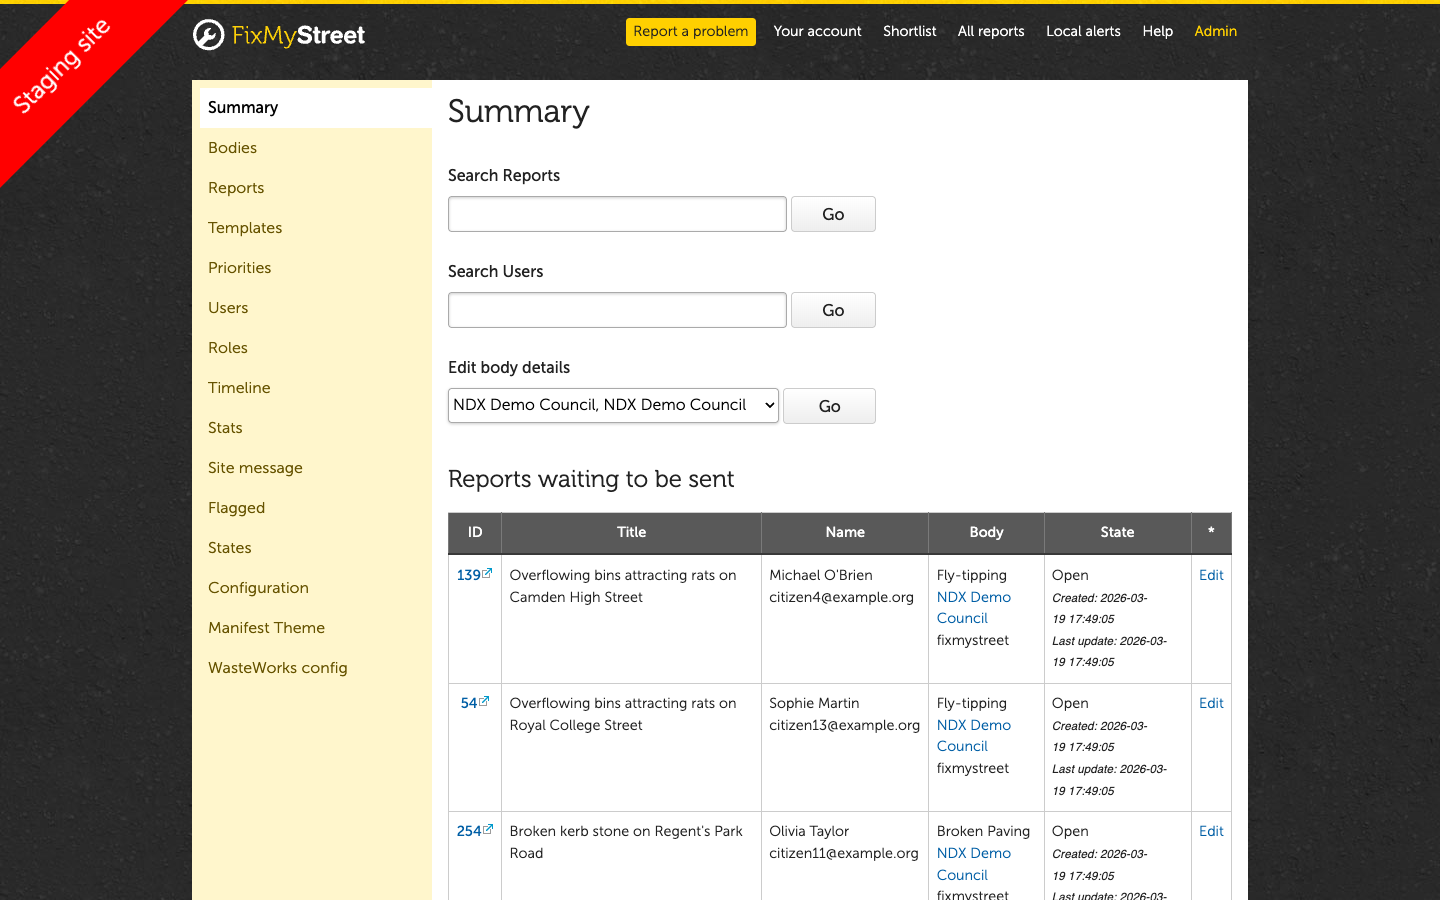Screen dimensions: 1440x900
Task: Navigate to 'Your account'
Action: coord(817,31)
